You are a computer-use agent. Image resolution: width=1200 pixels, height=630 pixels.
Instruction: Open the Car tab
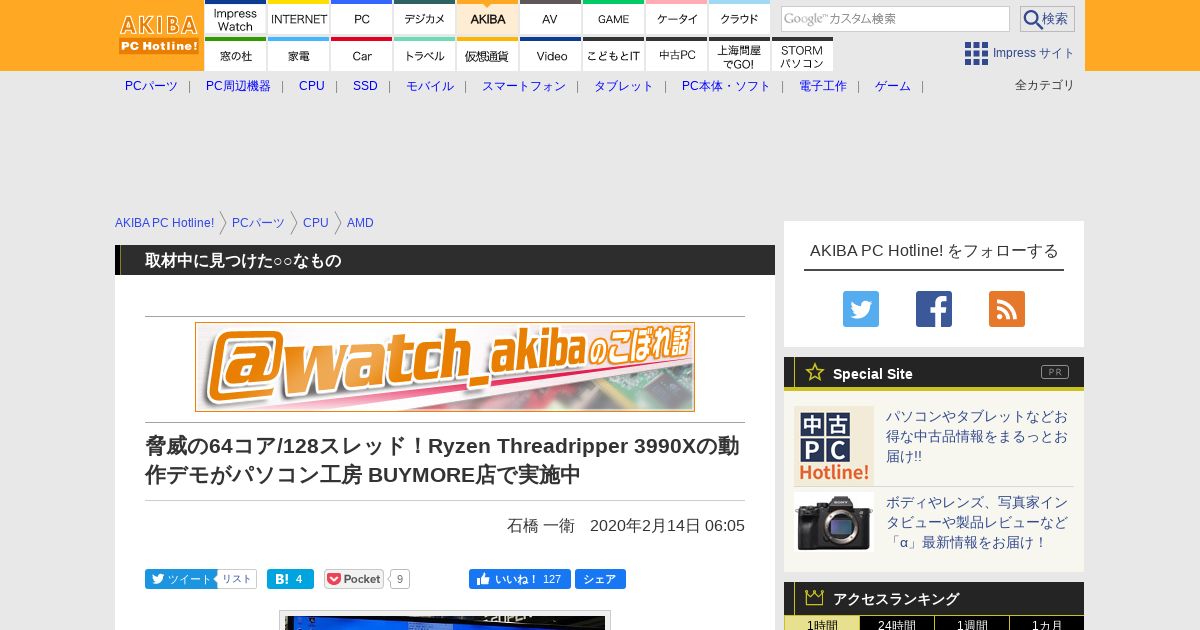362,54
